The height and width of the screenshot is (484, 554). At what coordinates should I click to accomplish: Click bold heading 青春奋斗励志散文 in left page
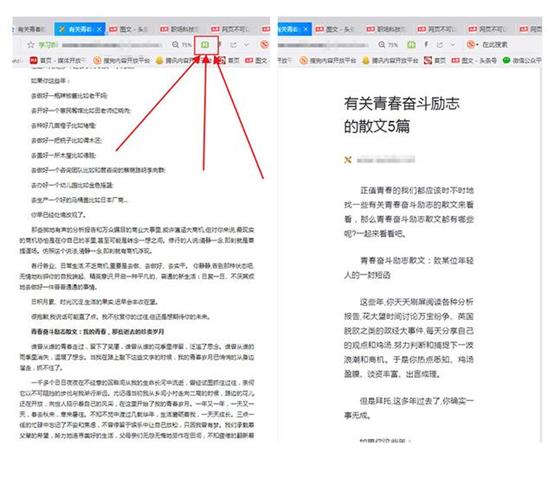98,331
